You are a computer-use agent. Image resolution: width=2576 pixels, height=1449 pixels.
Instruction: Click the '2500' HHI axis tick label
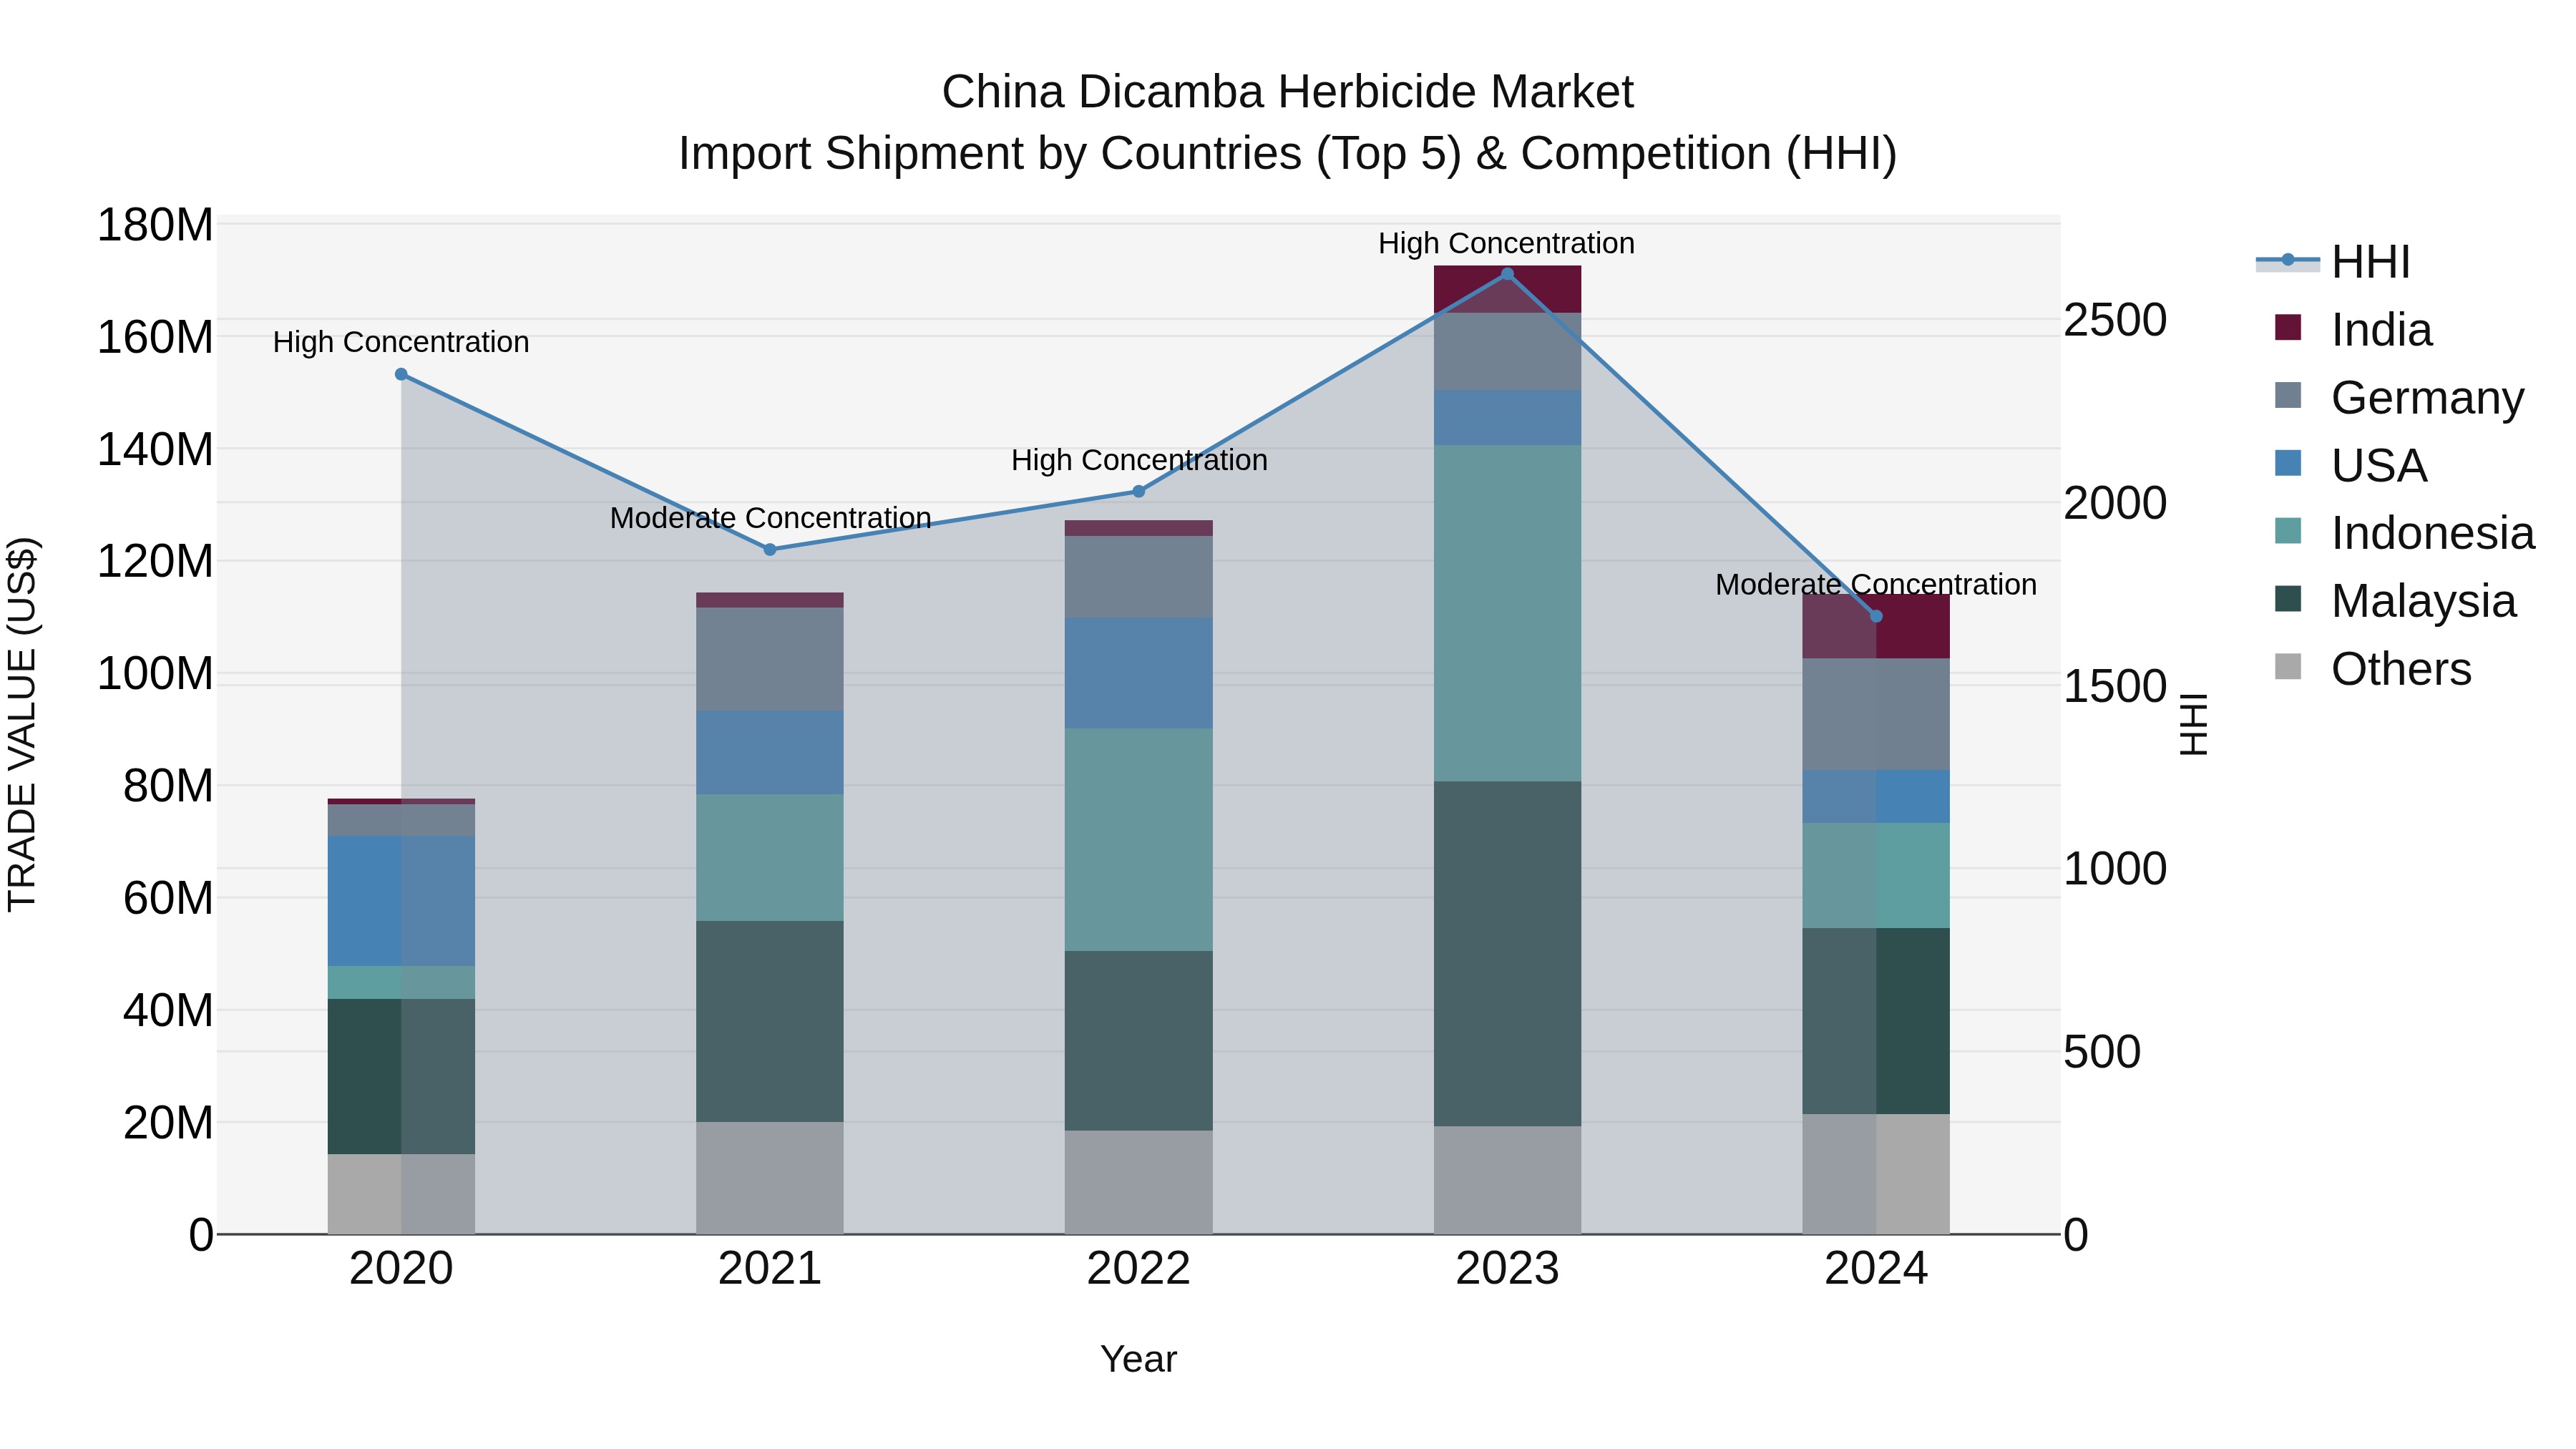click(x=2116, y=320)
